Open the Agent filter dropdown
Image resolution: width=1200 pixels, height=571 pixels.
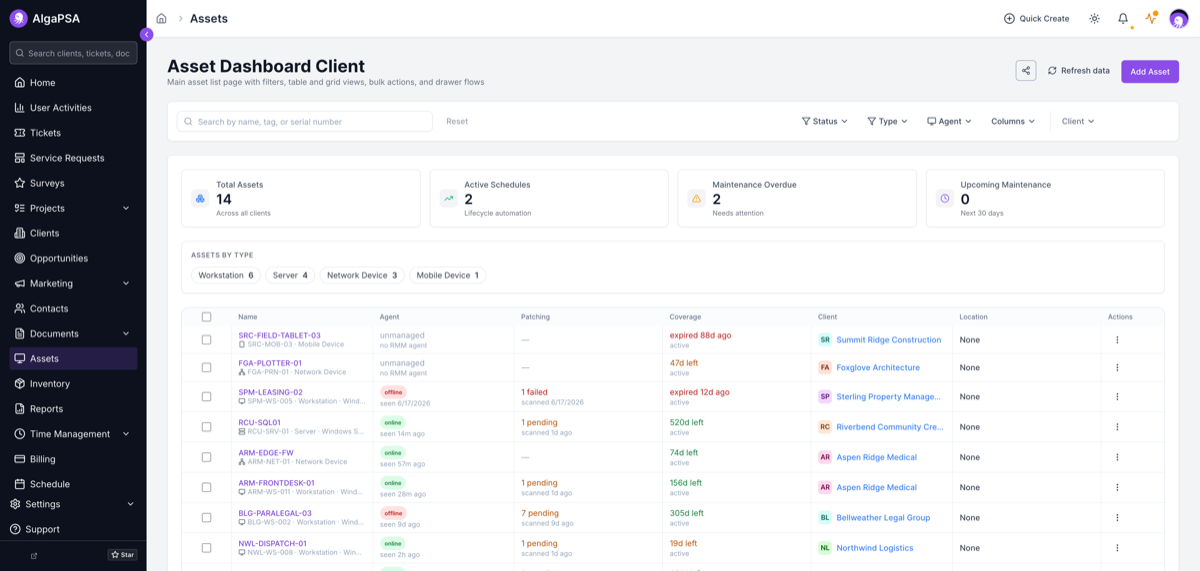point(949,121)
